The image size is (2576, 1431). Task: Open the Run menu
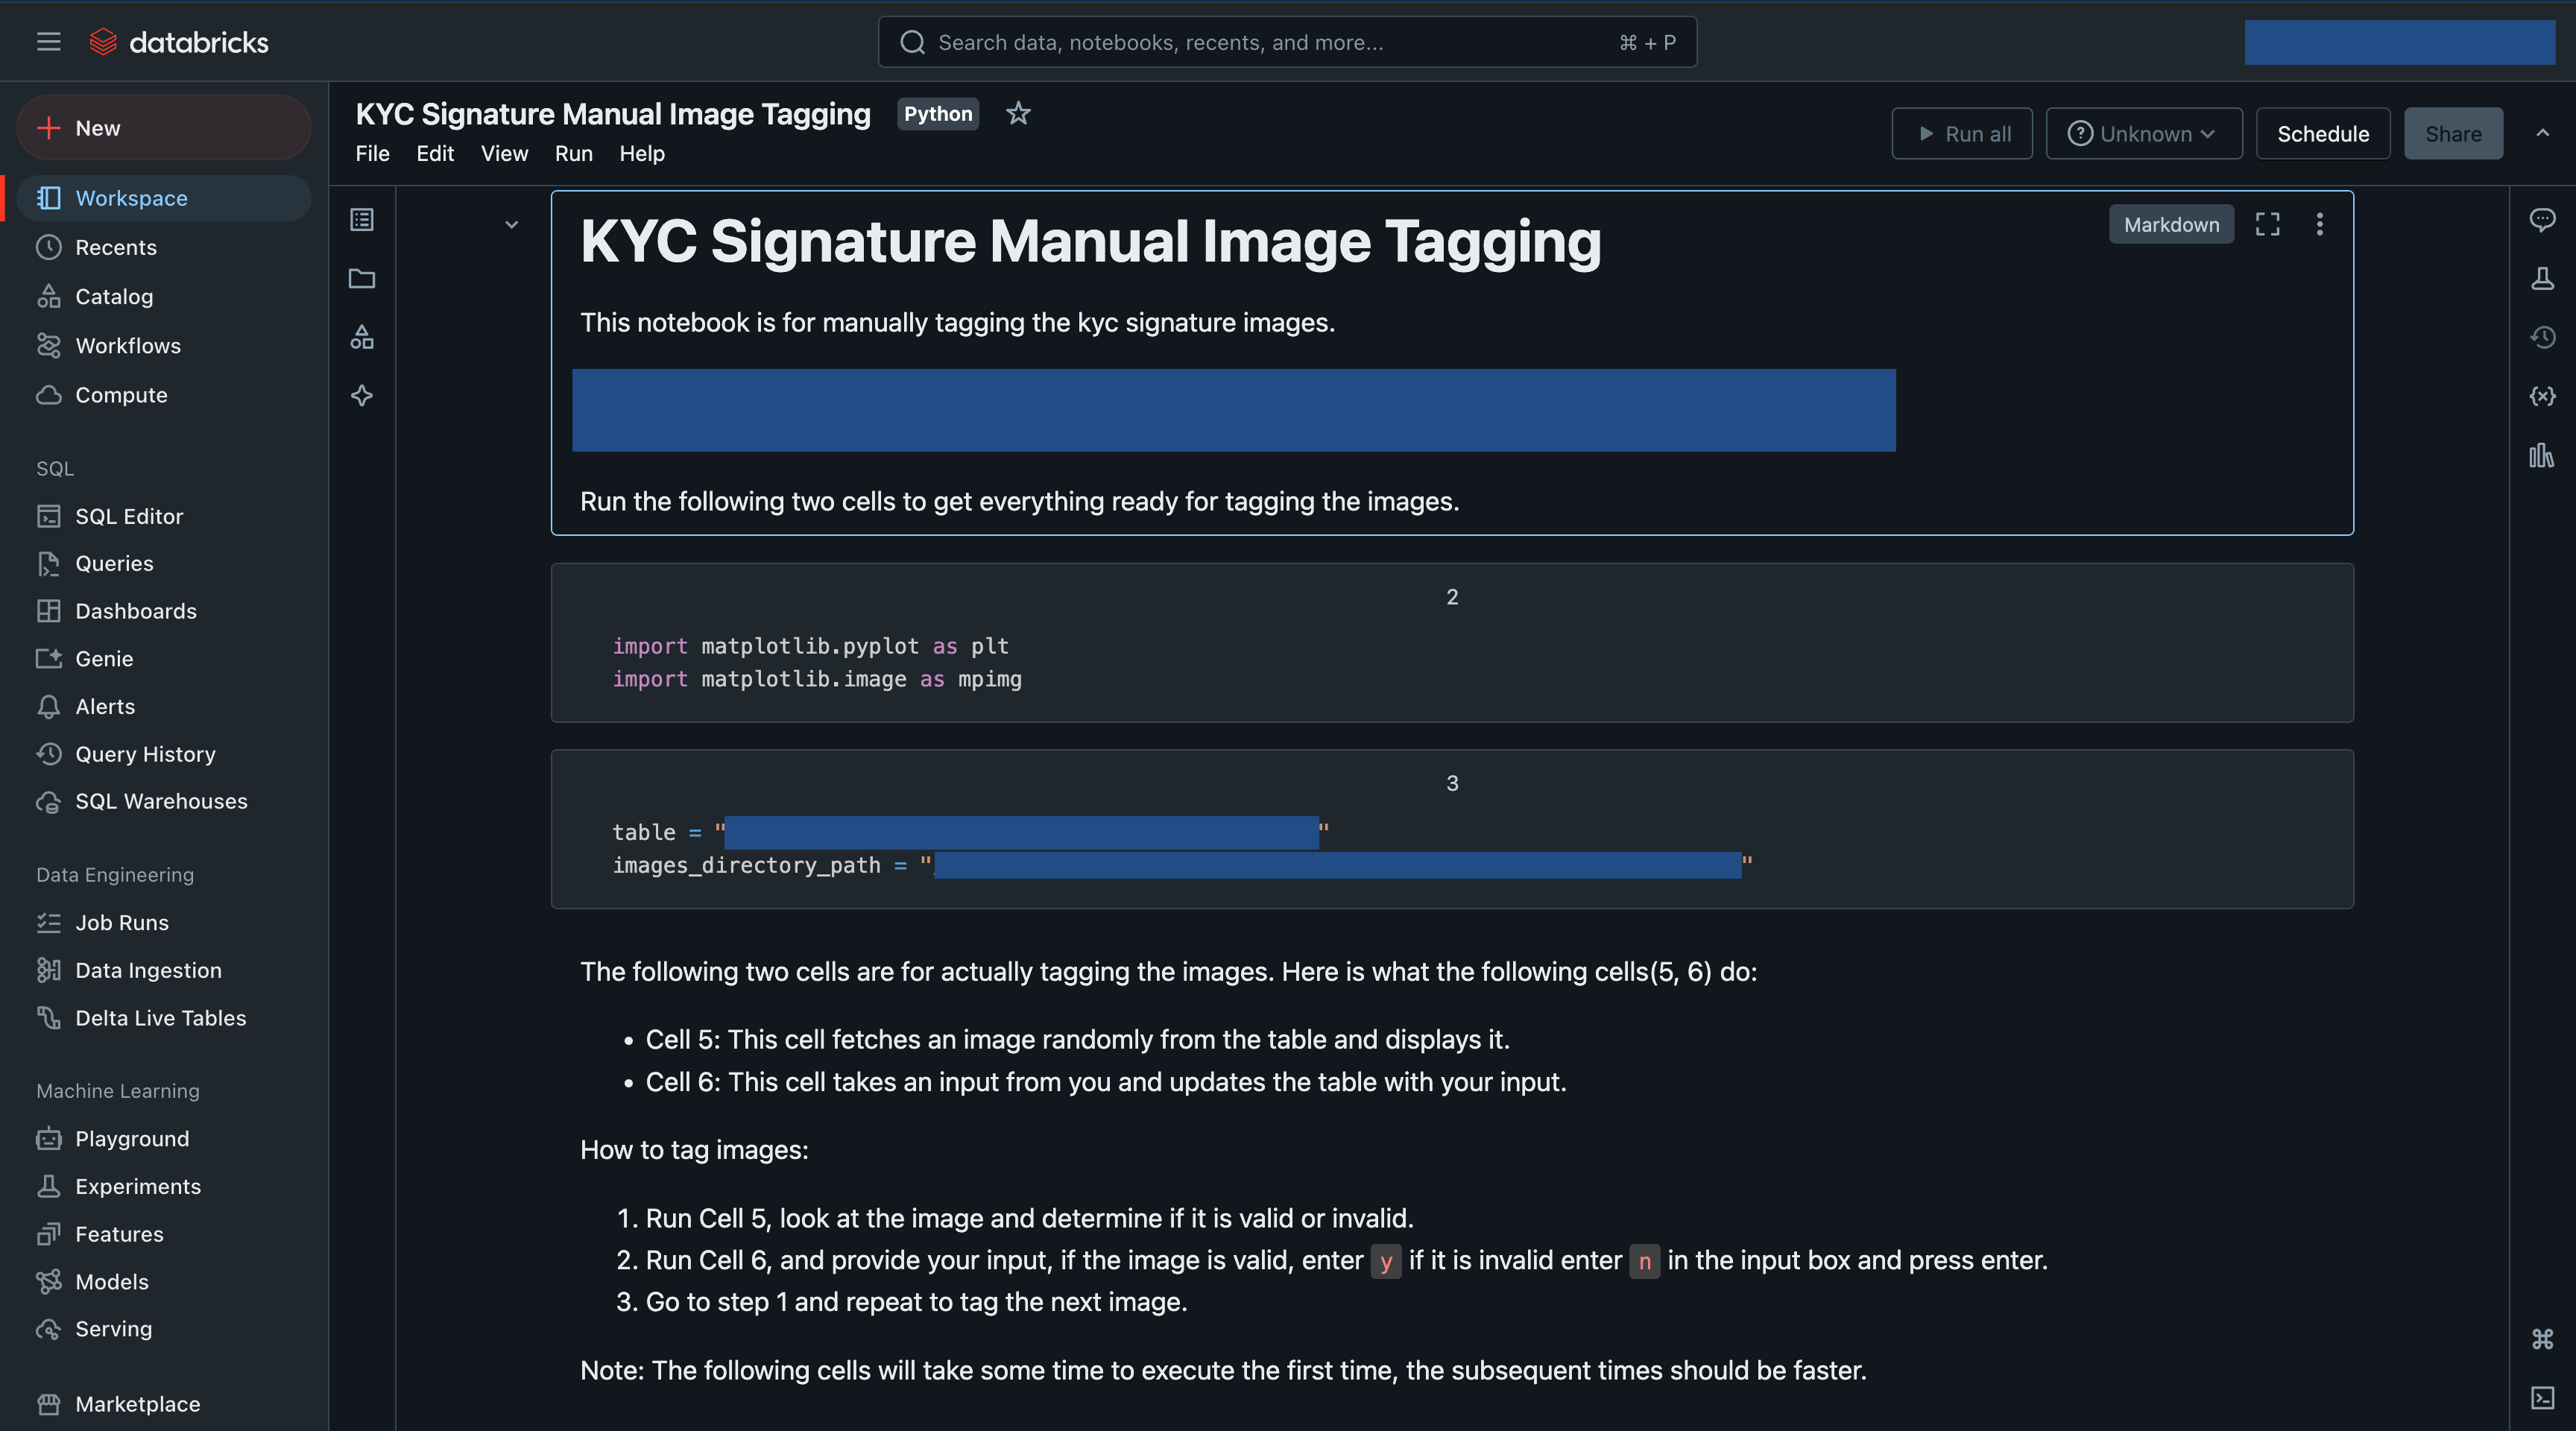573,153
